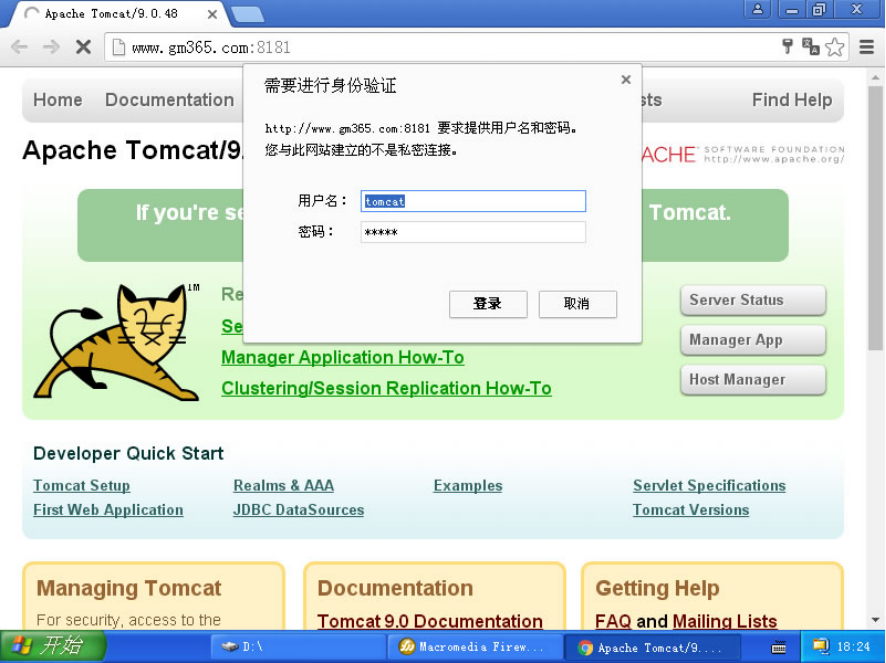Click the scrollbar down arrow
The height and width of the screenshot is (663, 886).
pos(875,620)
